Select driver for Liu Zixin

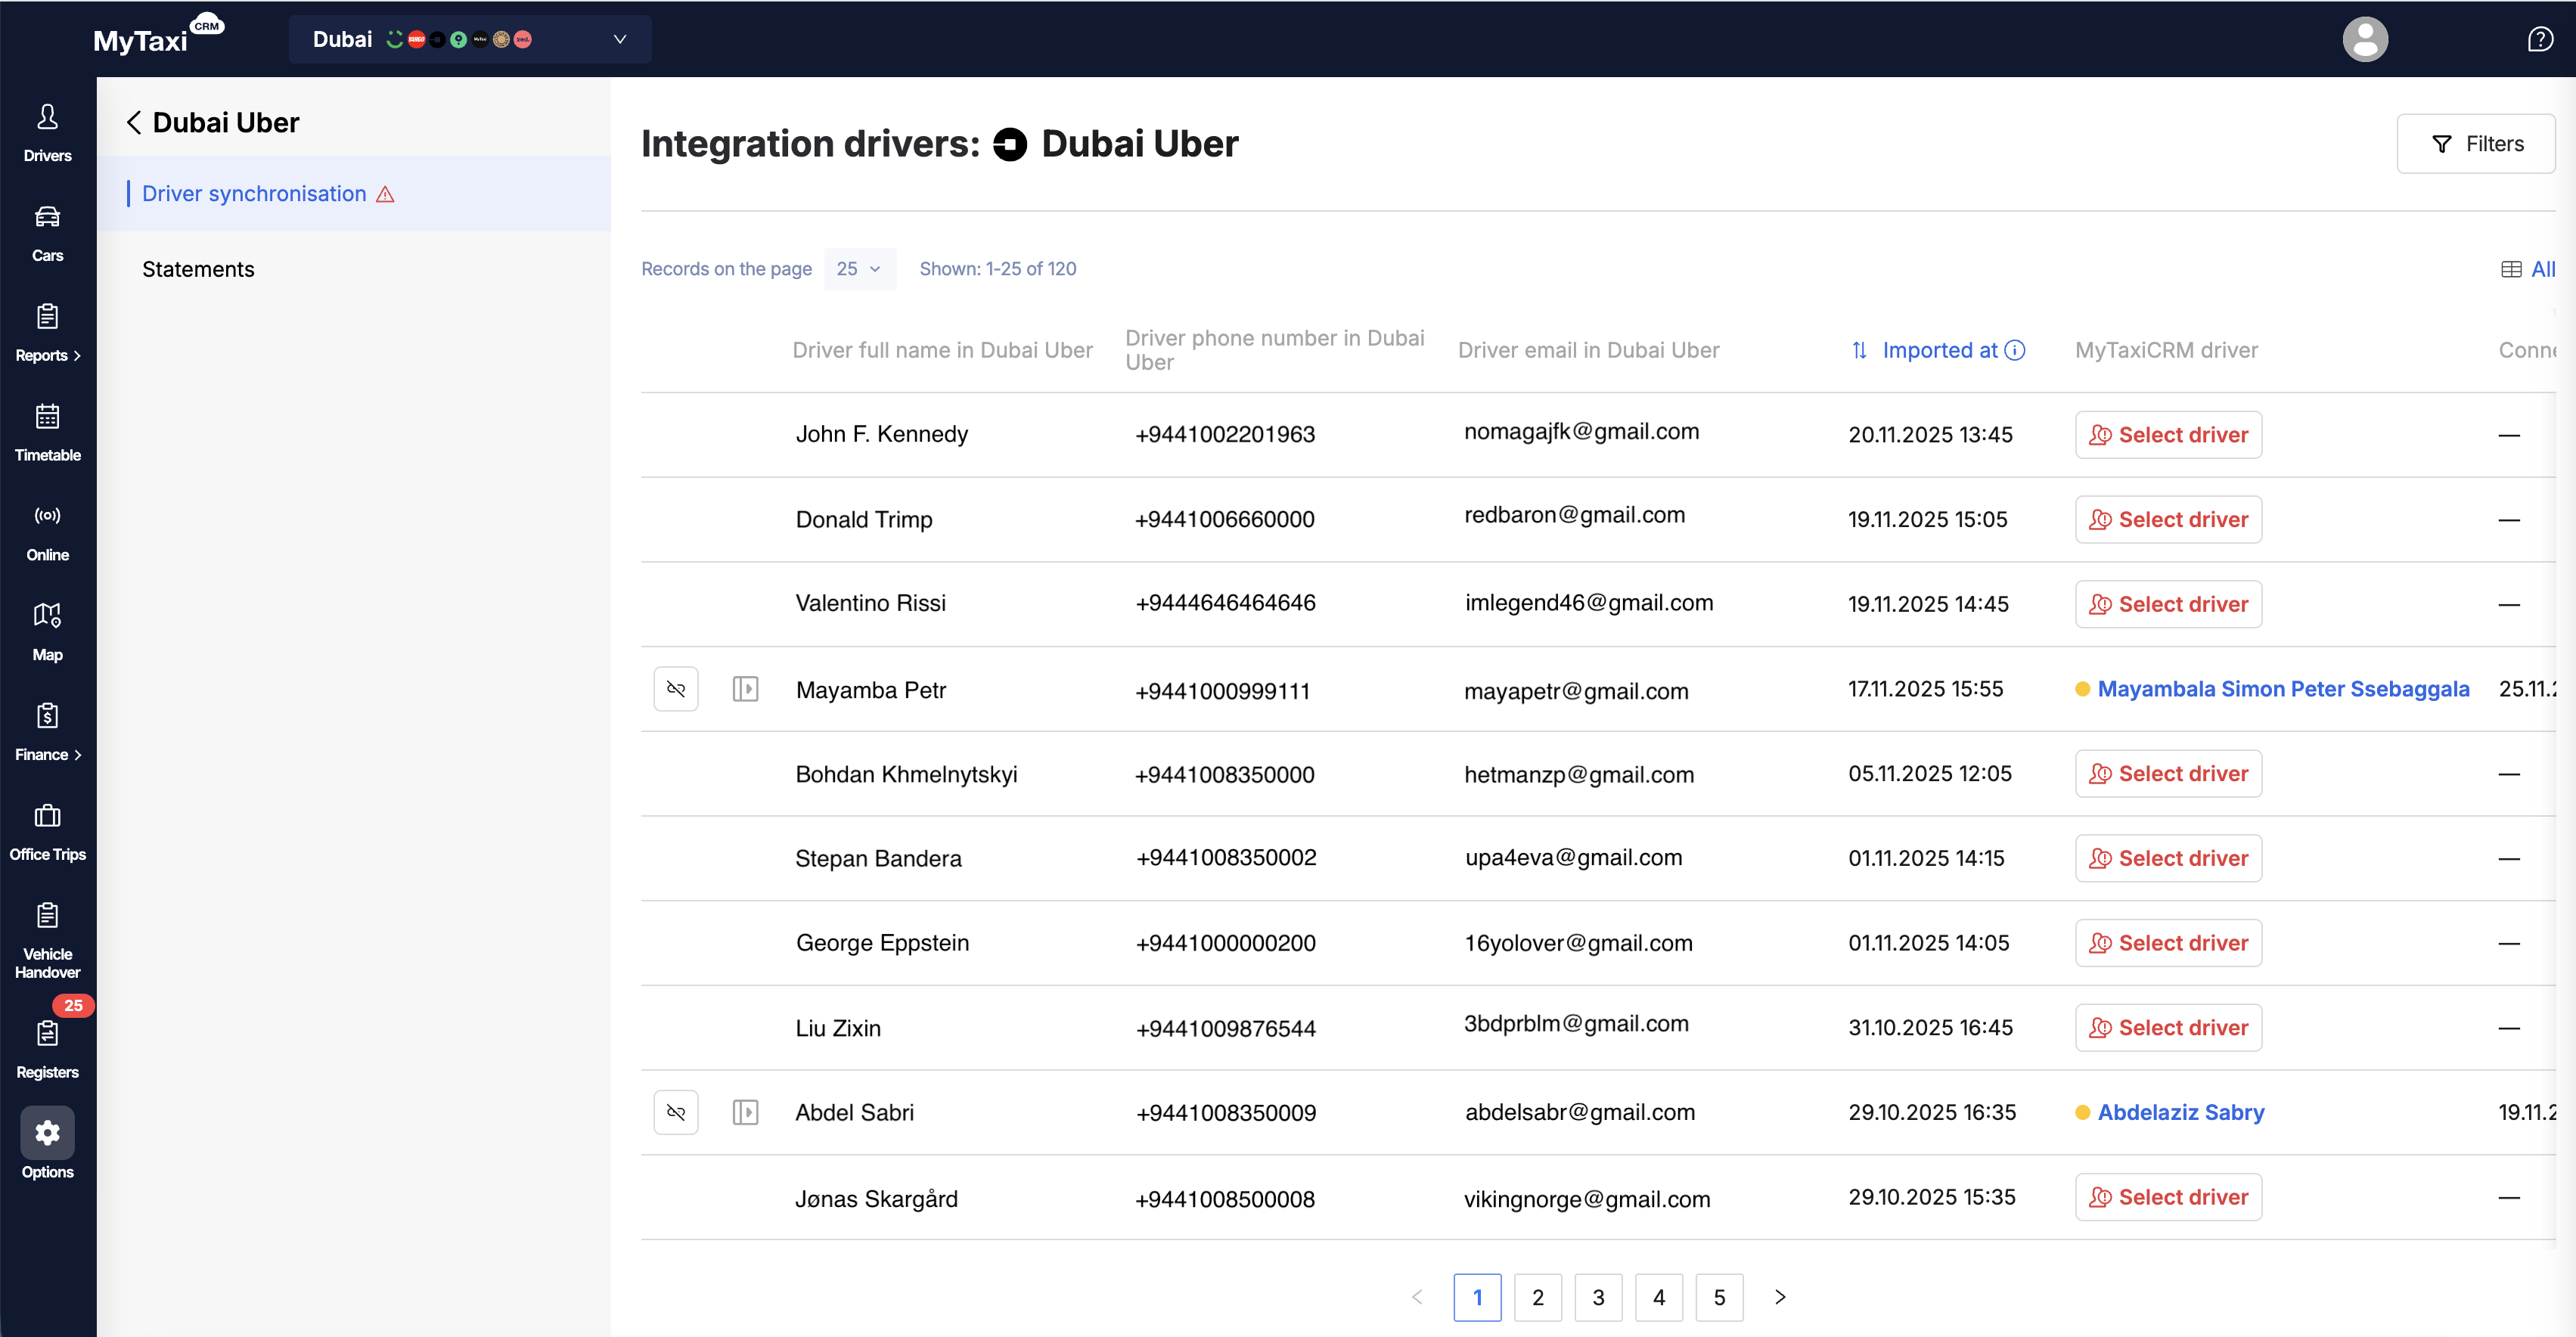2168,1028
